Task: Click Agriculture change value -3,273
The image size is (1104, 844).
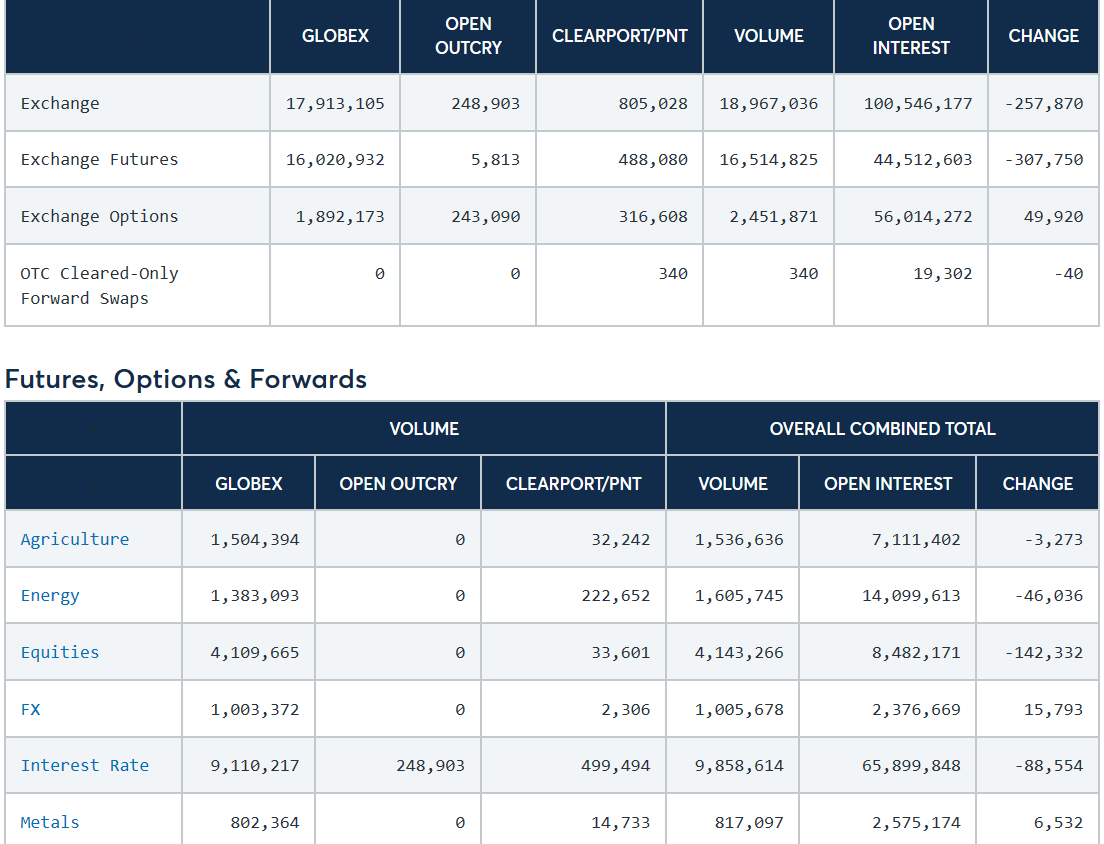Action: 1053,540
